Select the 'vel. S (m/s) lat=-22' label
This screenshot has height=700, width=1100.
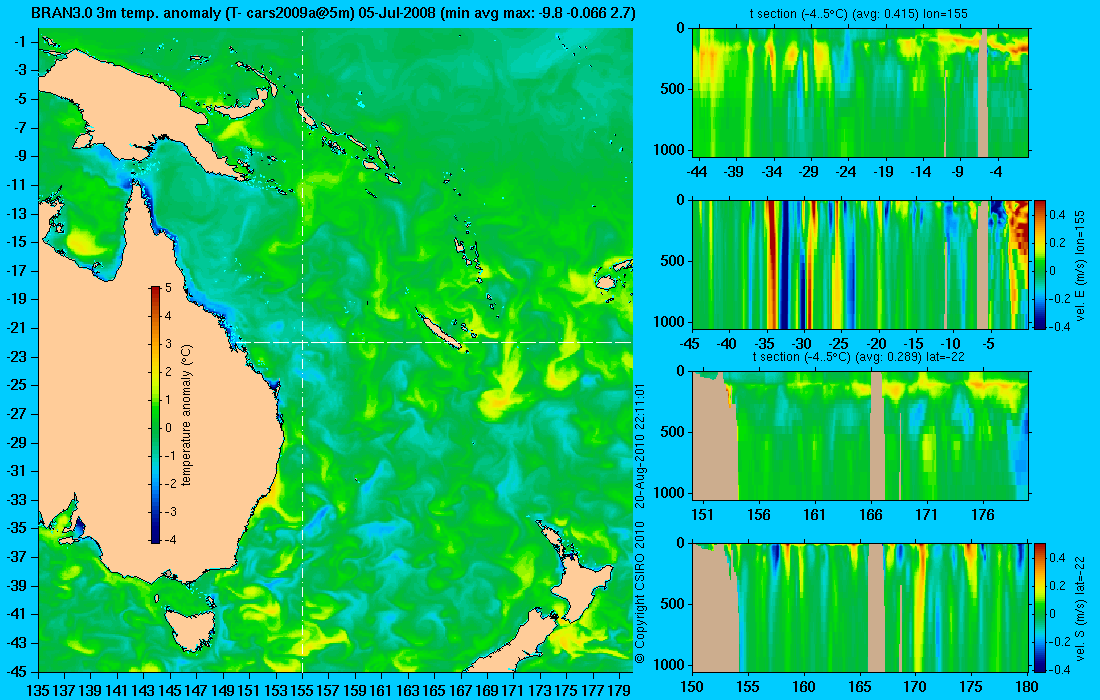(1080, 607)
